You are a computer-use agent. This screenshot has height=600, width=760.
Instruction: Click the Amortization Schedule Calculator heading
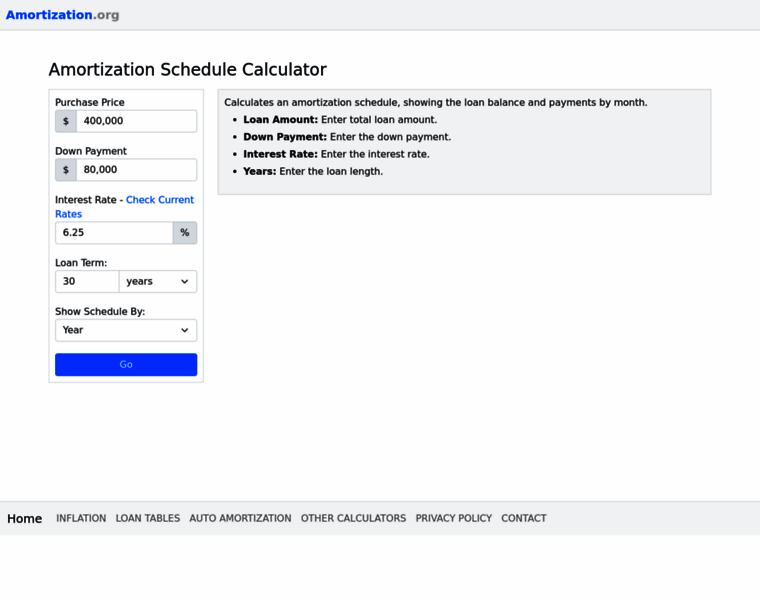pyautogui.click(x=188, y=70)
